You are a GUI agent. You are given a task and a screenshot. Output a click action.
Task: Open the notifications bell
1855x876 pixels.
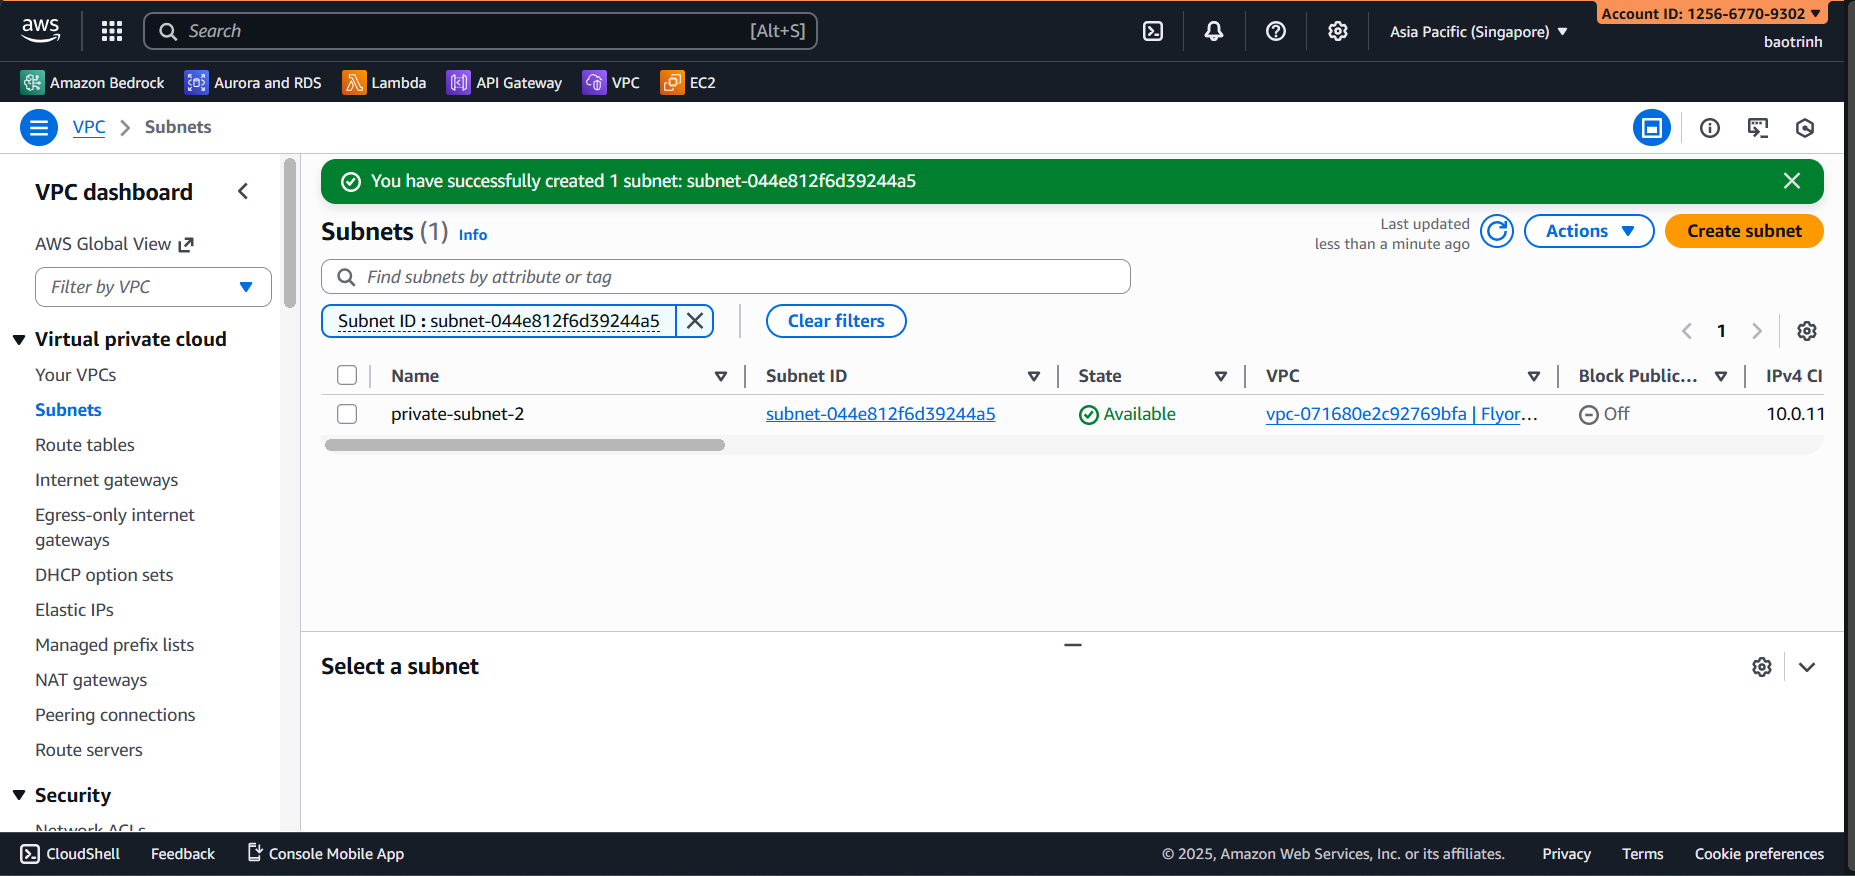pyautogui.click(x=1213, y=31)
